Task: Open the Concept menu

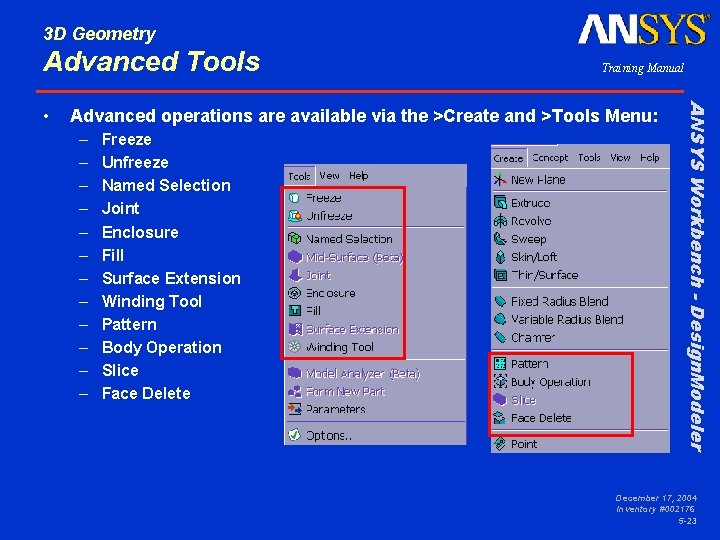Action: pos(550,158)
